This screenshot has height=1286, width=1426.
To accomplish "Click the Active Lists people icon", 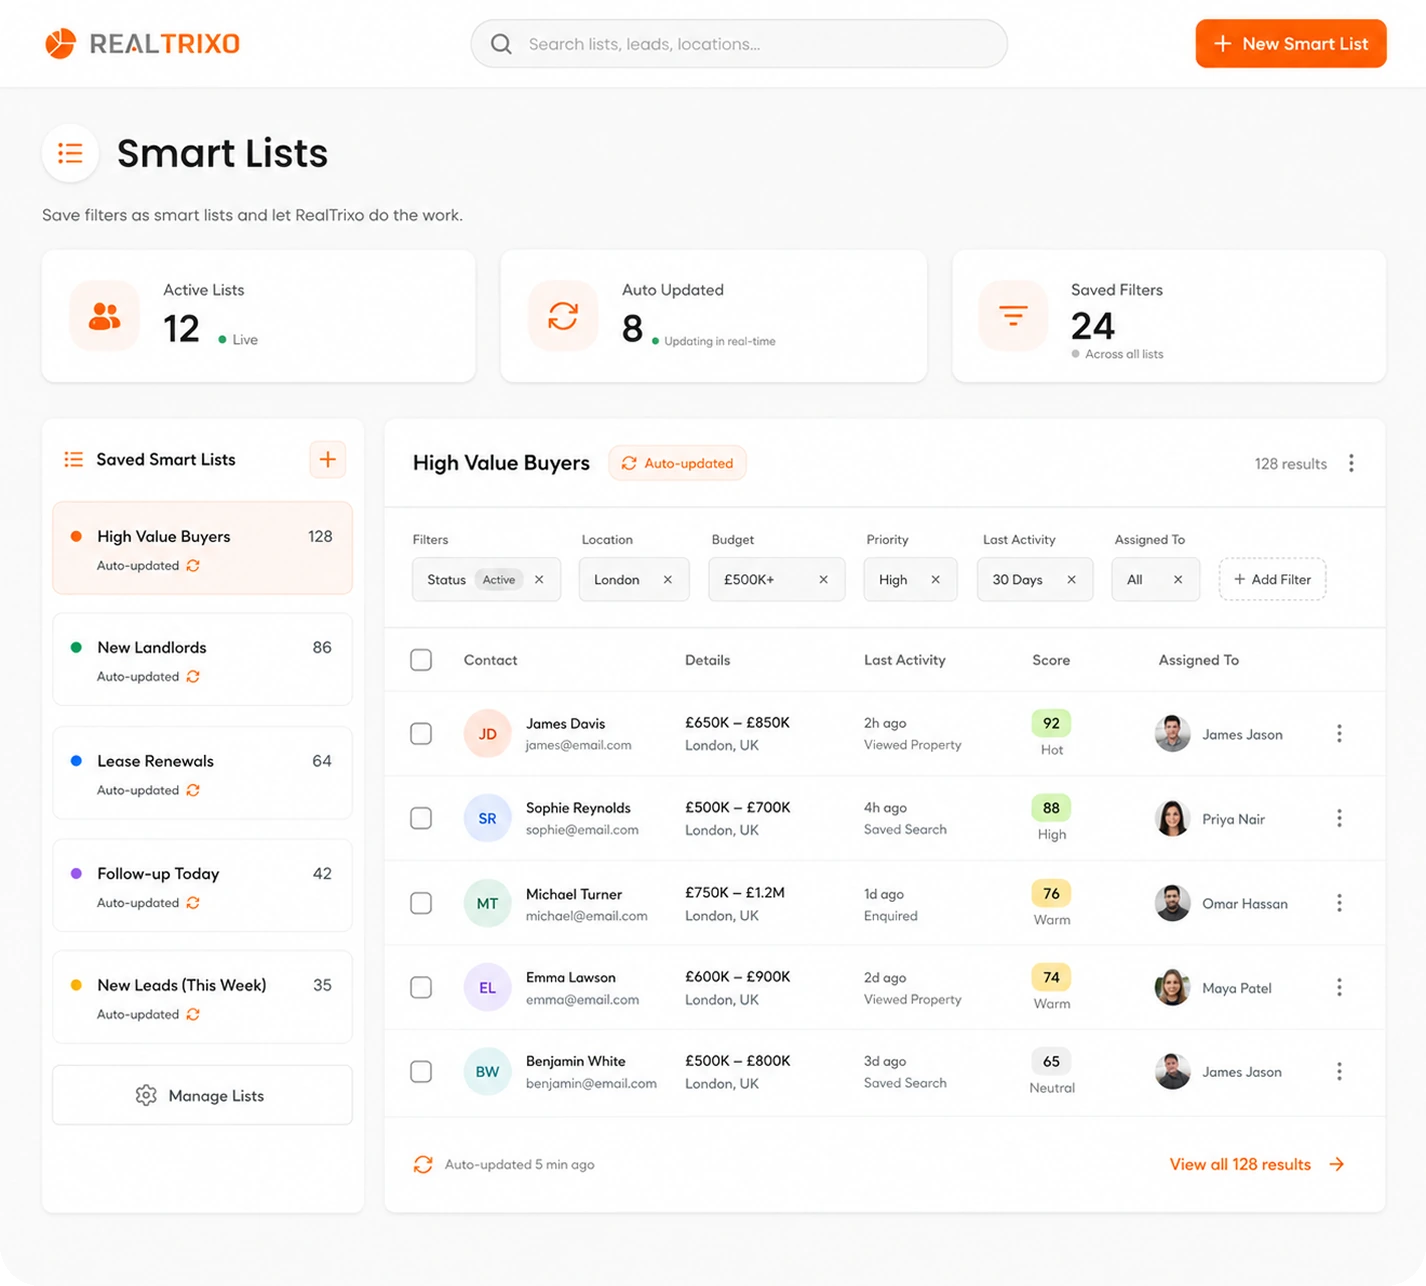I will click(x=104, y=316).
